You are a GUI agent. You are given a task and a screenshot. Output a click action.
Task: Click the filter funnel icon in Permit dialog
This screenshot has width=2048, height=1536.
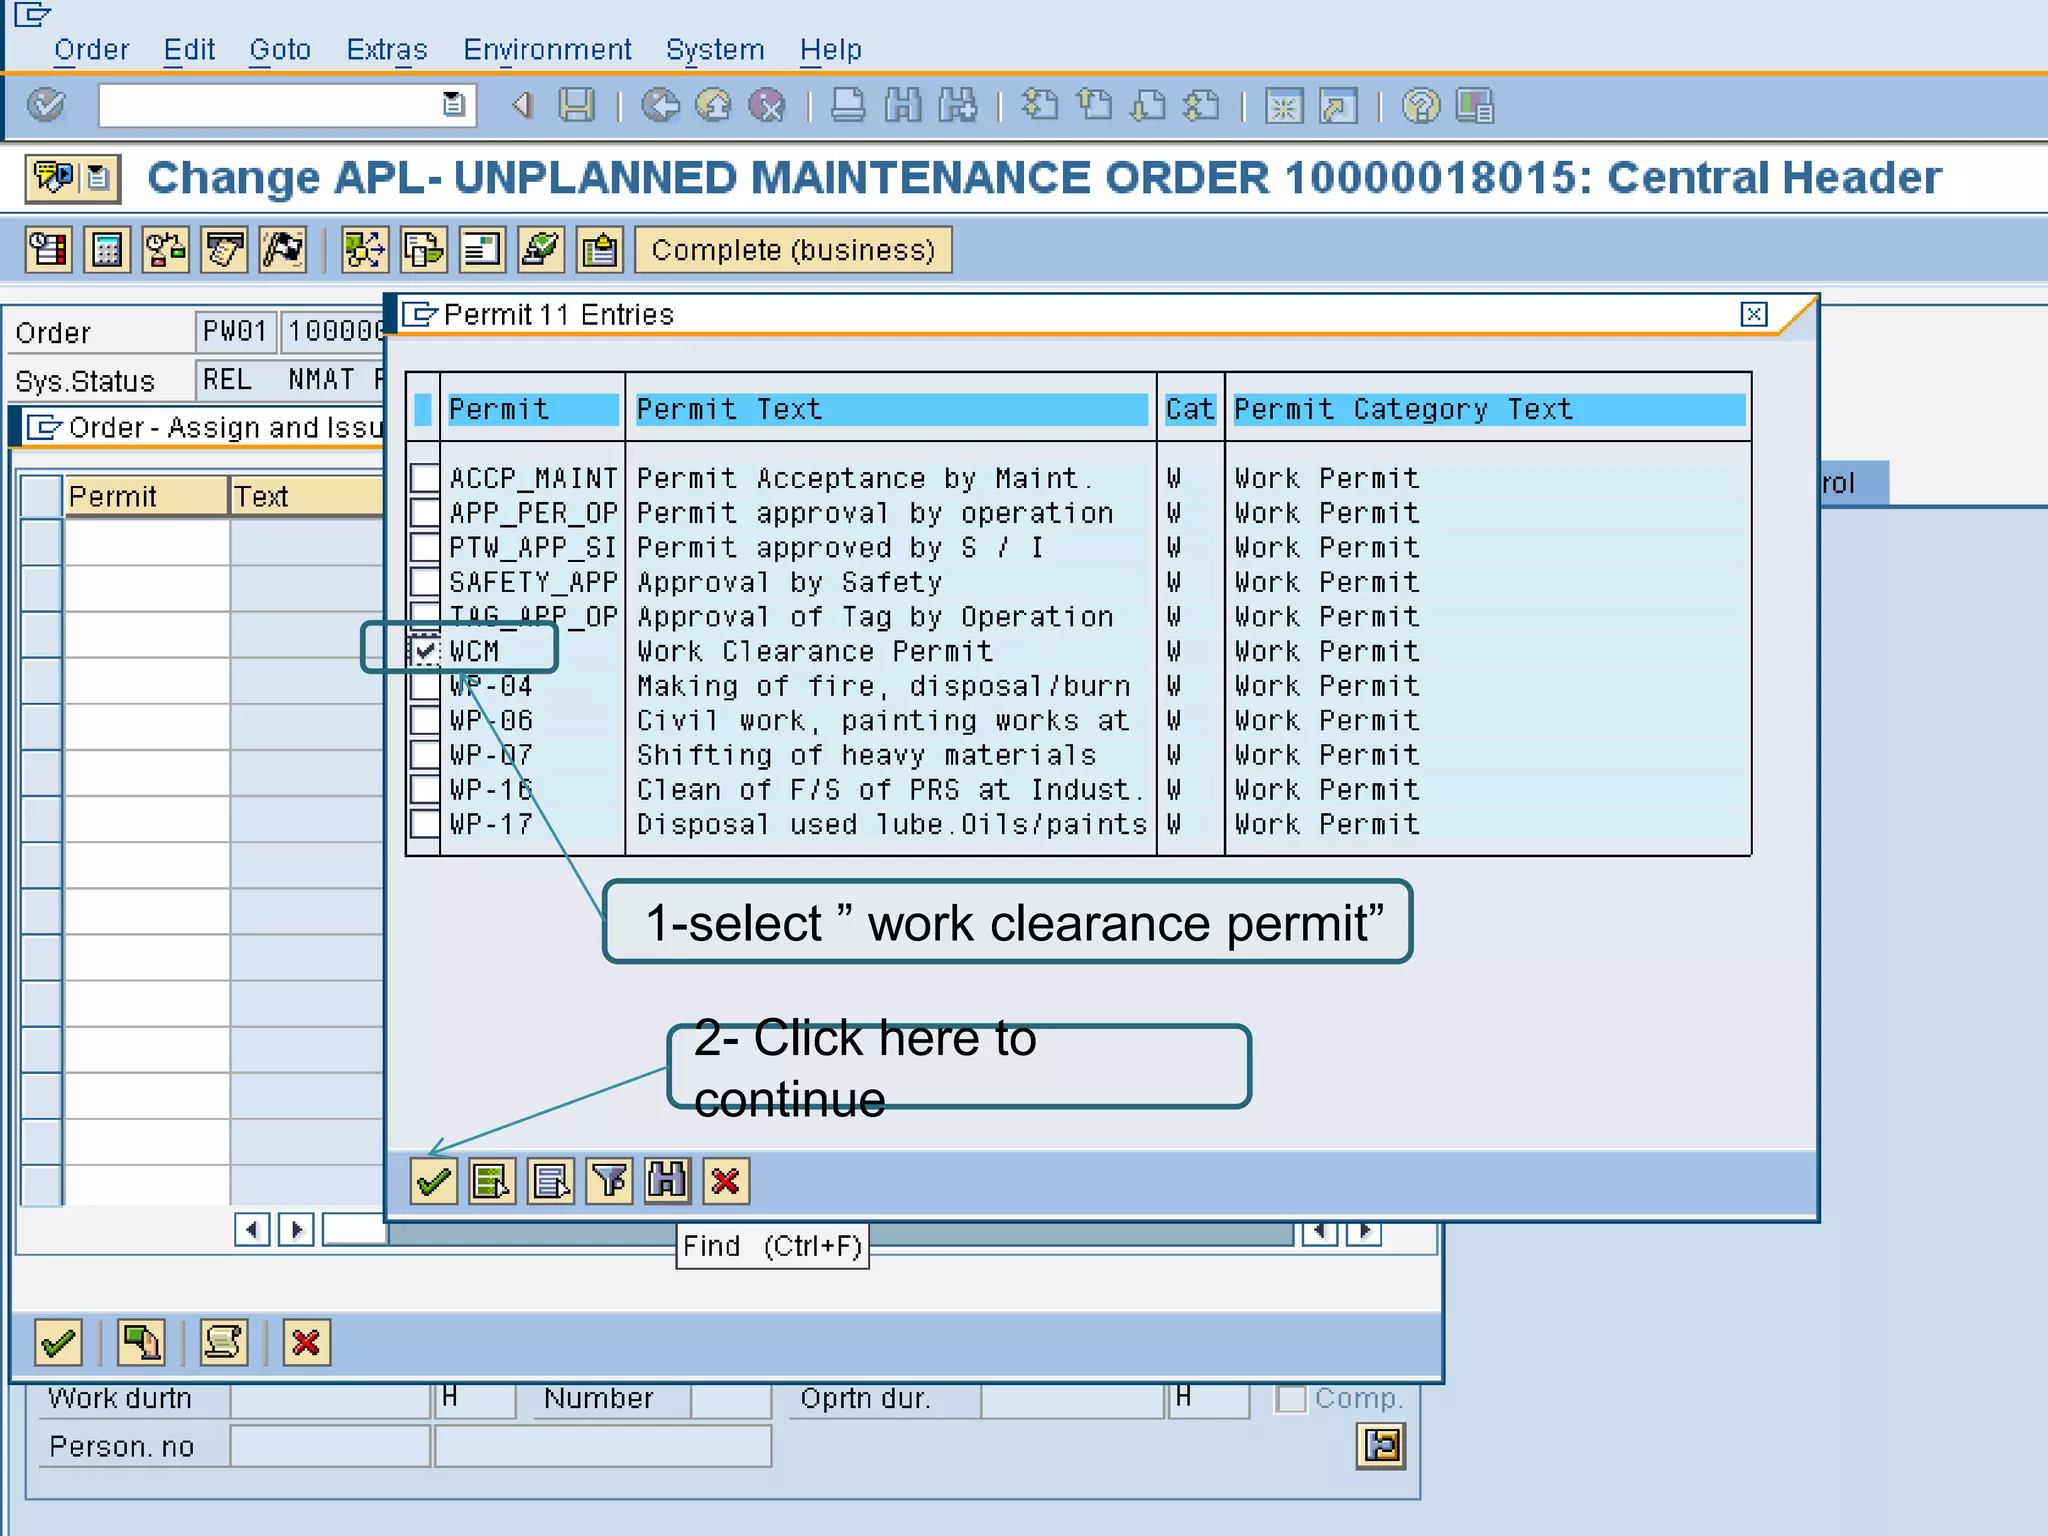(x=609, y=1182)
